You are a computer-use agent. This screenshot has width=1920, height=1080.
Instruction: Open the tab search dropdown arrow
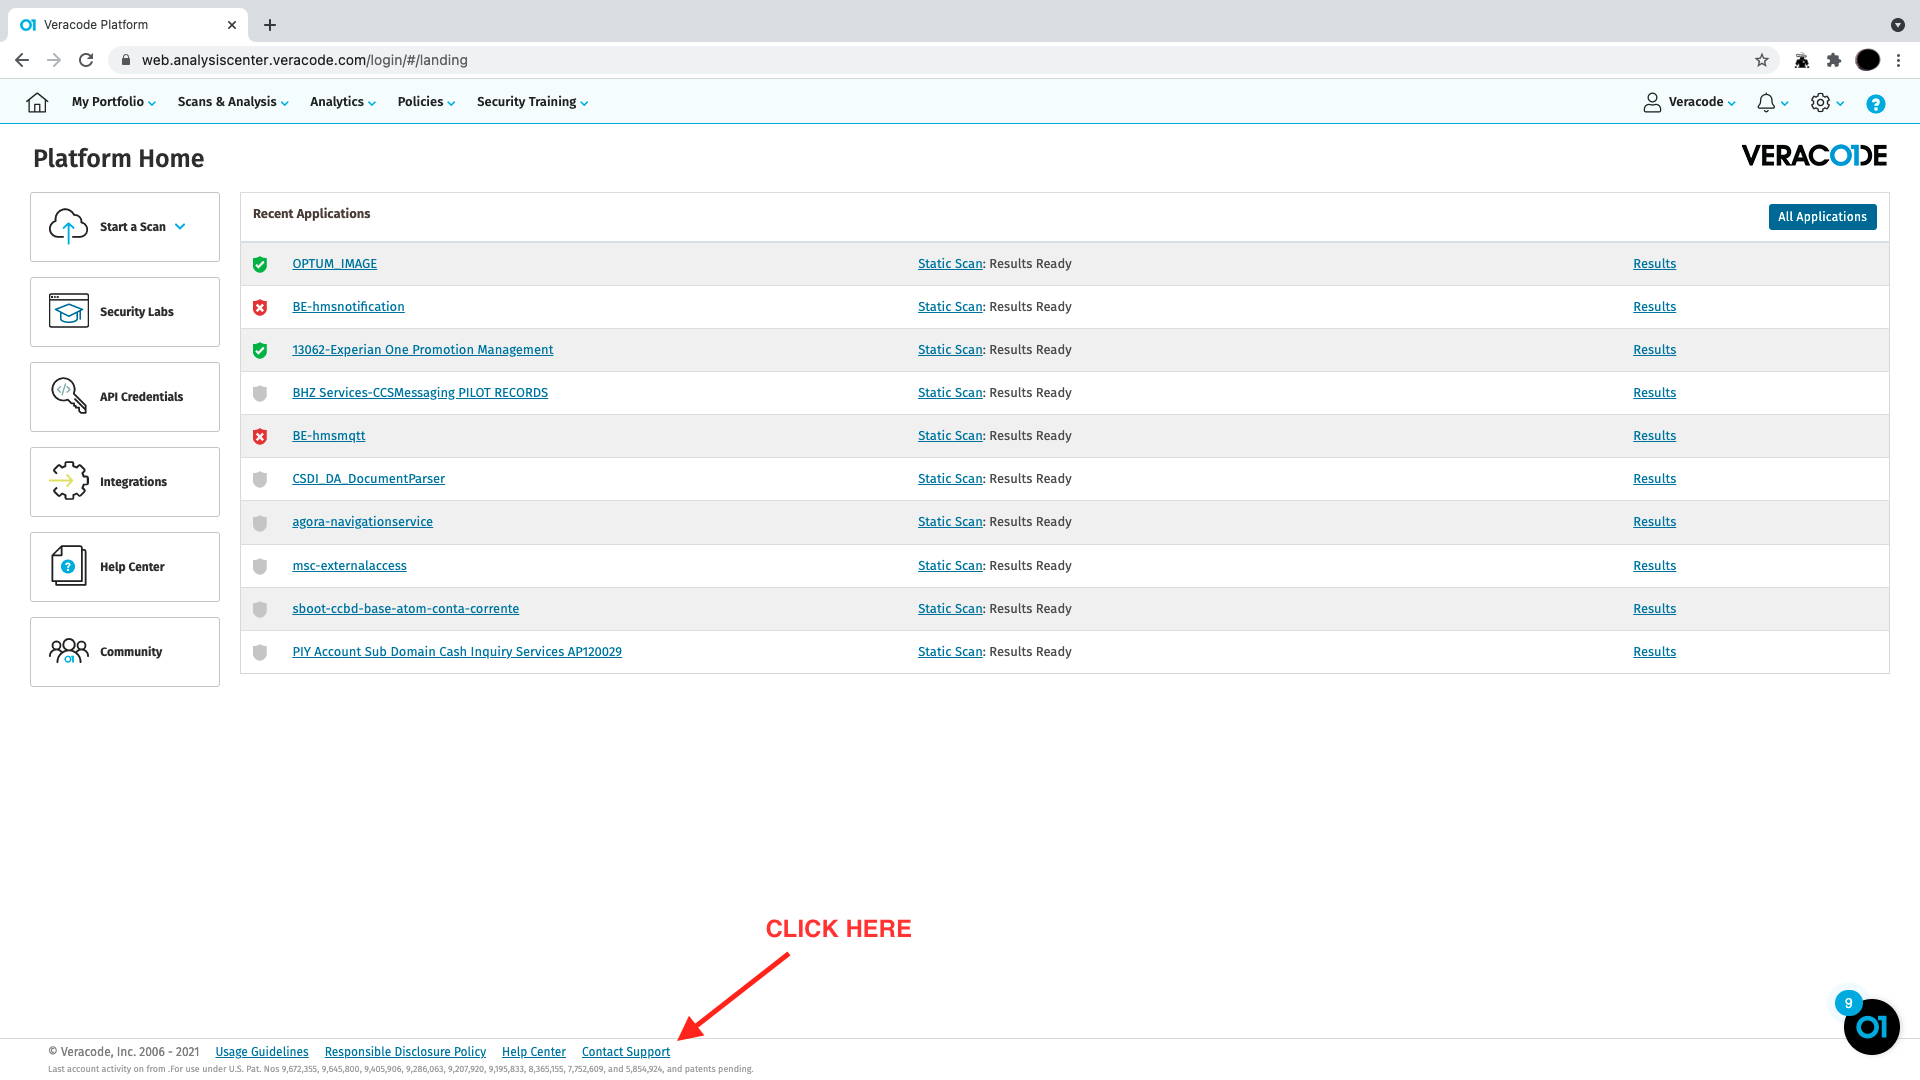pyautogui.click(x=1897, y=25)
